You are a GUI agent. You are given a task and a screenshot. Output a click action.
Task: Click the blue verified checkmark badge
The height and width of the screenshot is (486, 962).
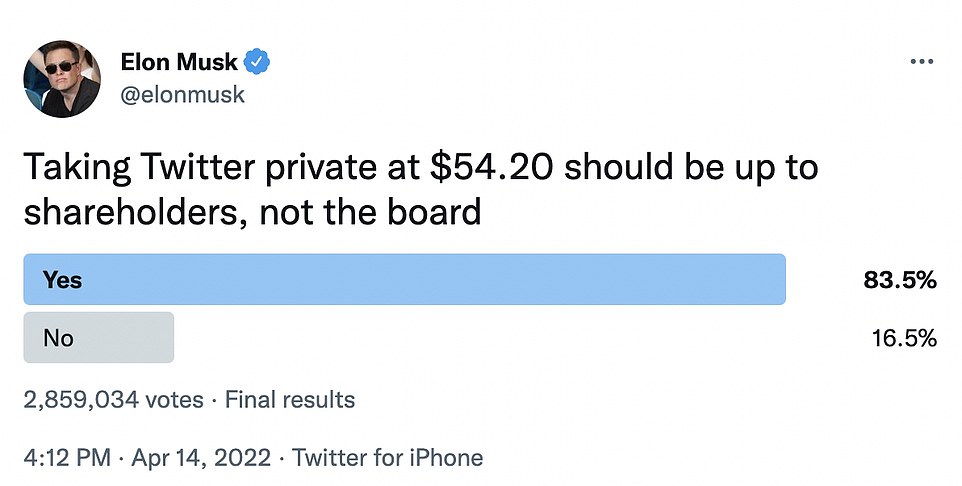click(258, 62)
